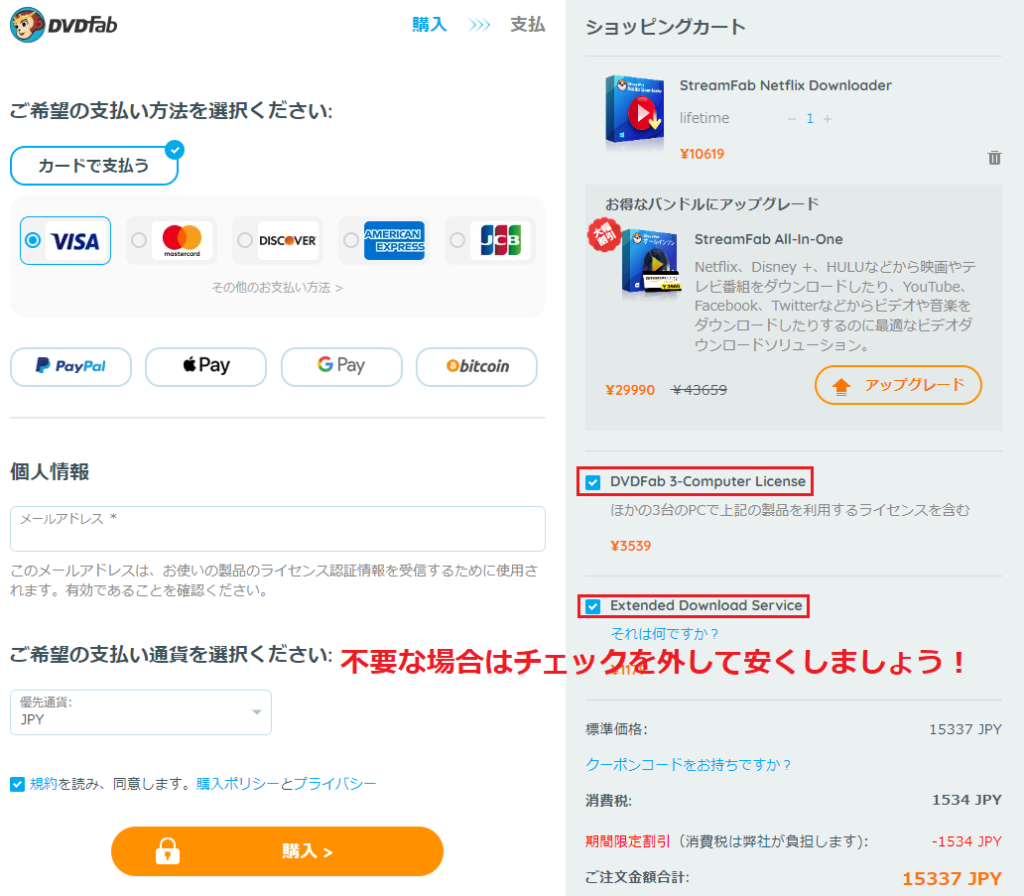Click the ¥29990 bundle price
Screen dimensions: 1024x896
pyautogui.click(x=630, y=390)
